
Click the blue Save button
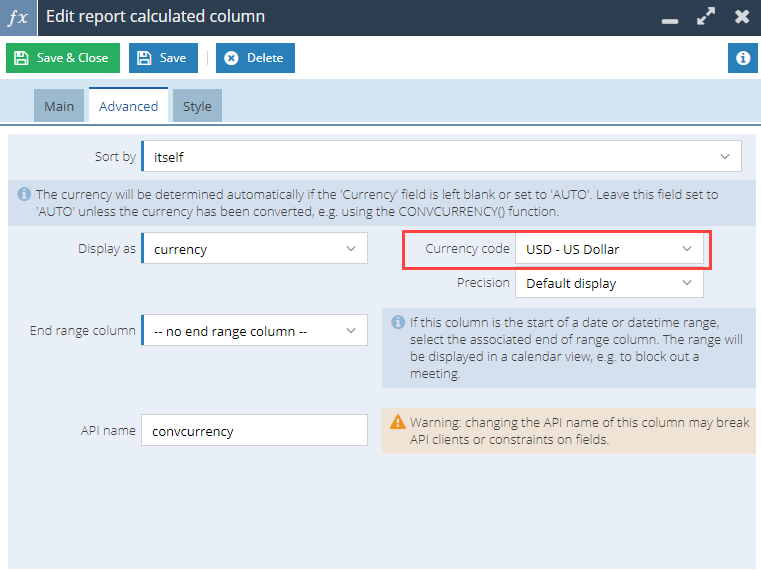coord(163,58)
